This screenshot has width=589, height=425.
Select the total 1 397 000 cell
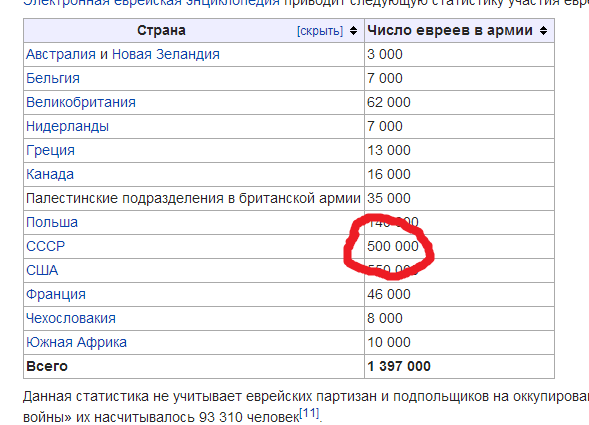(459, 366)
